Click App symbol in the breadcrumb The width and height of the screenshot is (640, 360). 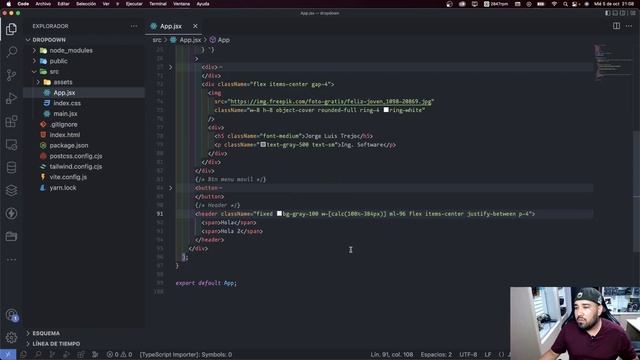click(x=223, y=40)
